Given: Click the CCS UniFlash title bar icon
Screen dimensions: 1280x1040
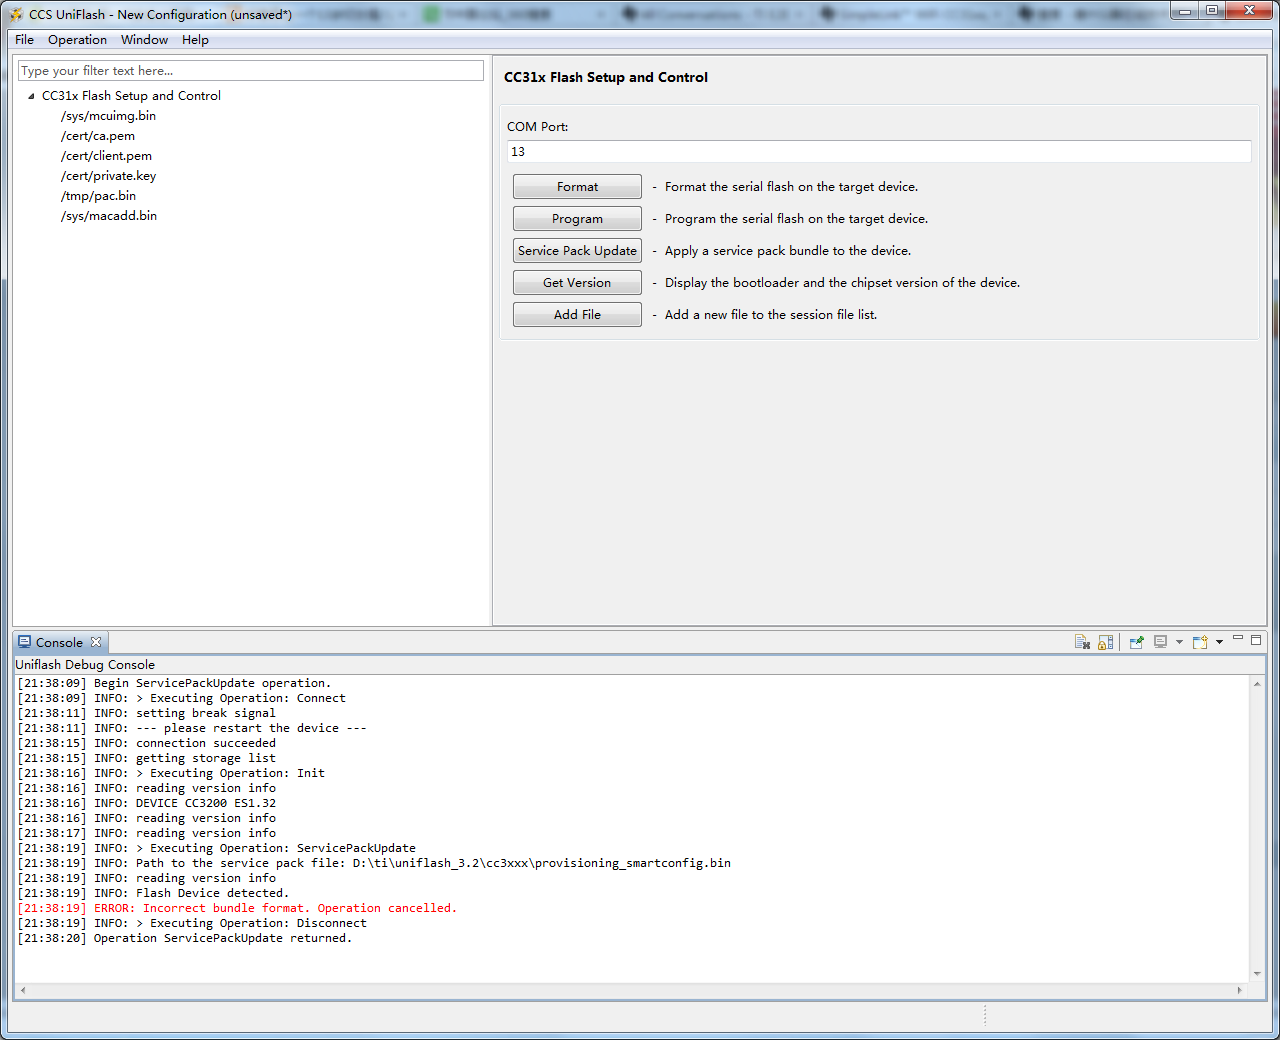Looking at the screenshot, I should [16, 14].
